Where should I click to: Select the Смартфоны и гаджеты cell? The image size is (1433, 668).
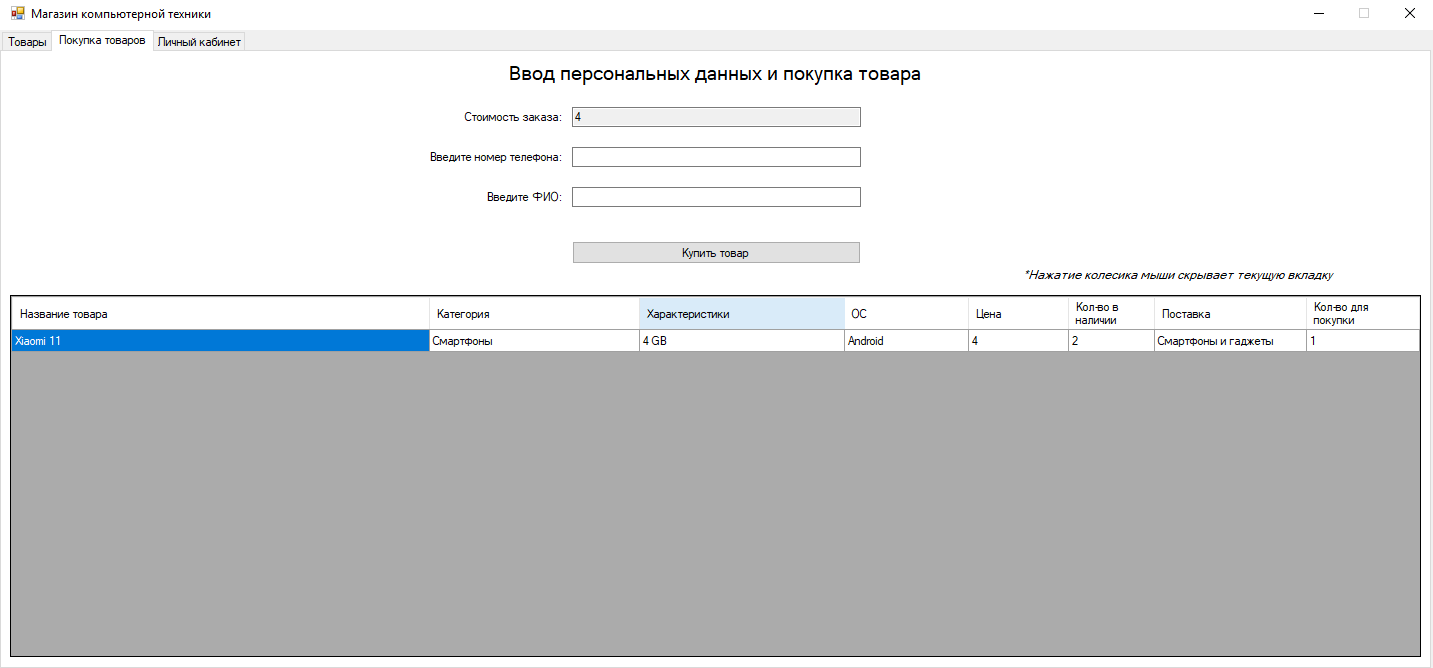click(1230, 341)
